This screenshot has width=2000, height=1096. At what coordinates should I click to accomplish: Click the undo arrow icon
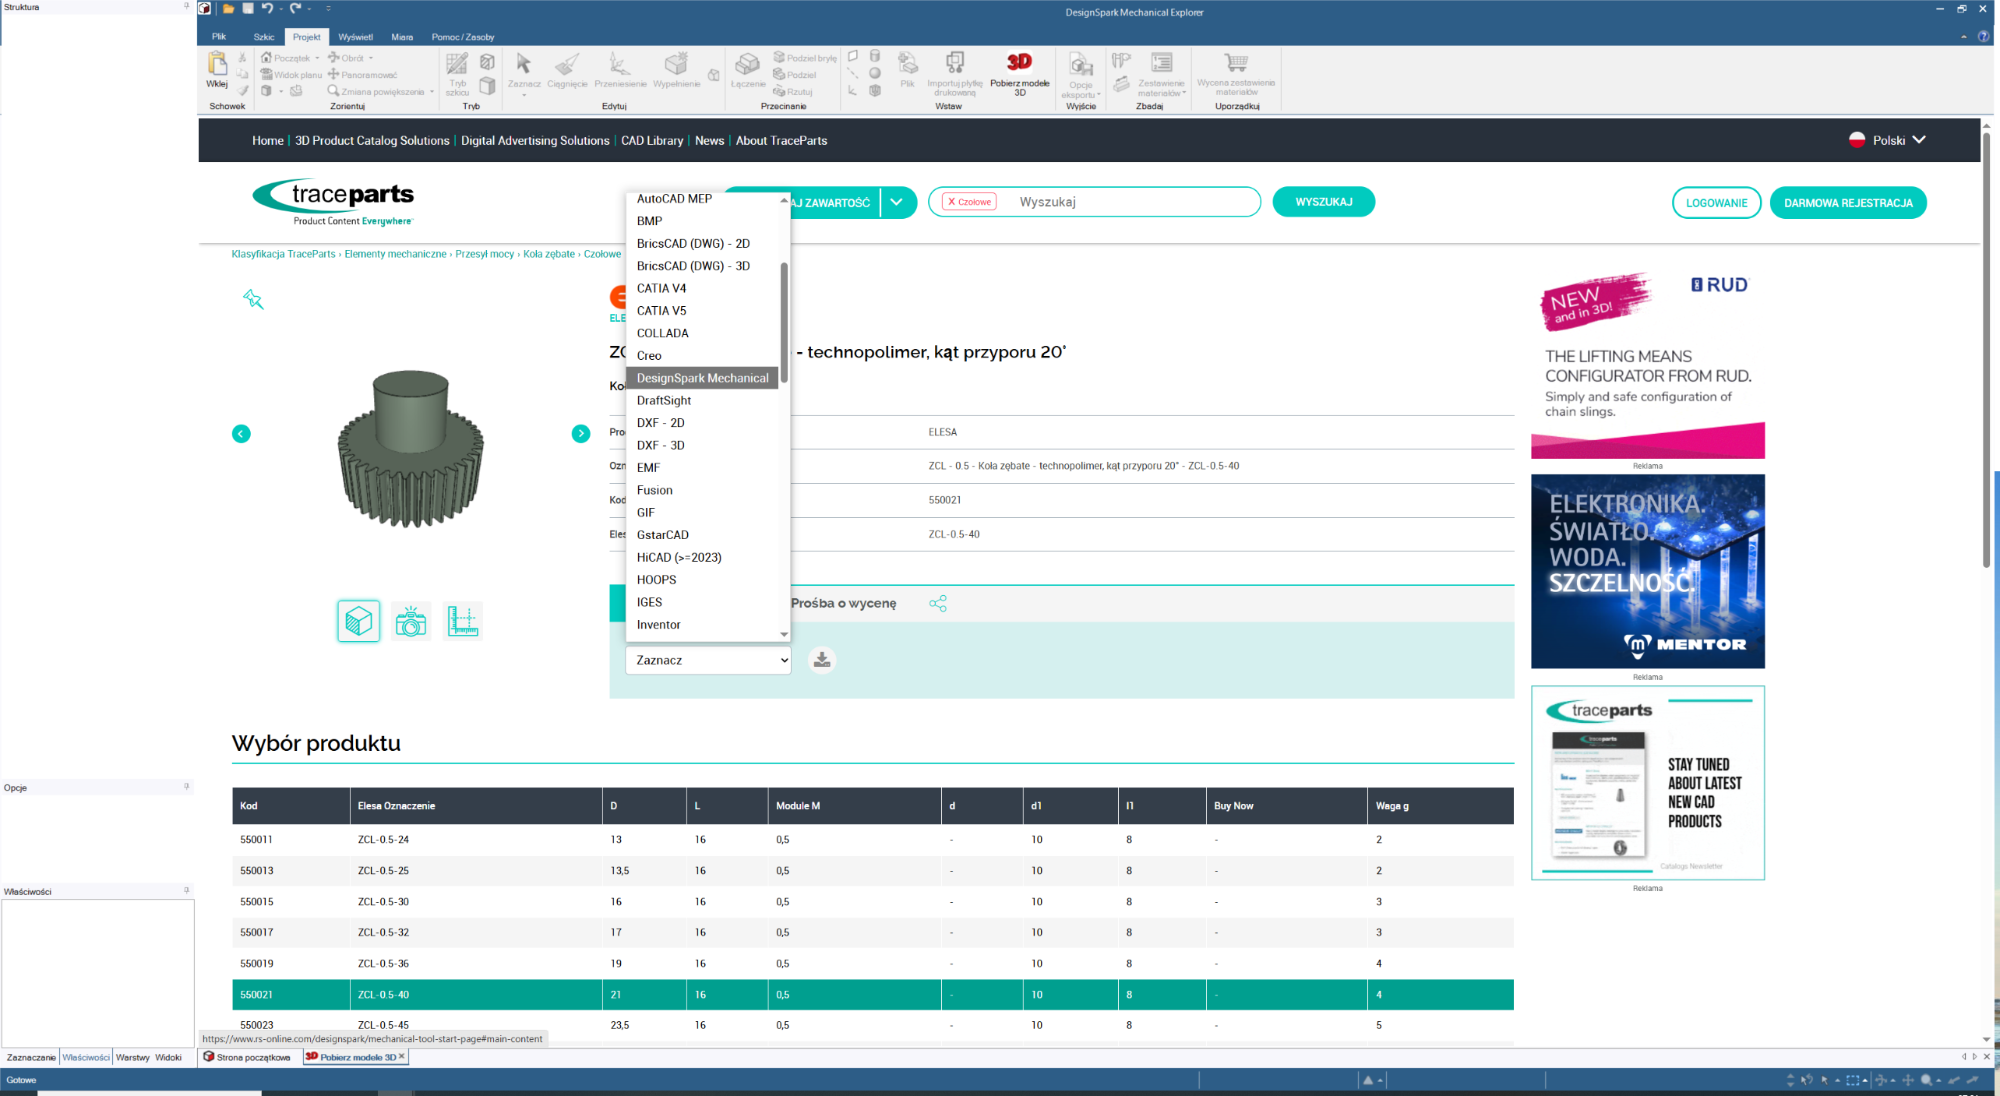coord(267,8)
